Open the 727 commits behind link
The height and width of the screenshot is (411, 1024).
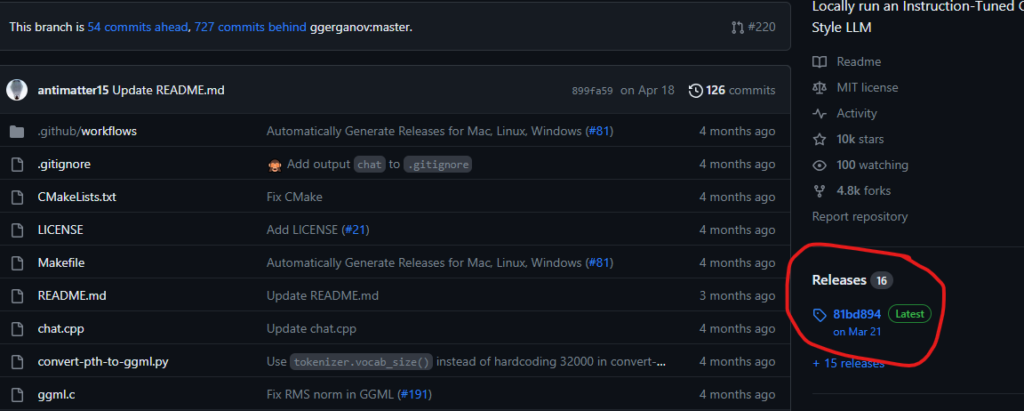[250, 27]
